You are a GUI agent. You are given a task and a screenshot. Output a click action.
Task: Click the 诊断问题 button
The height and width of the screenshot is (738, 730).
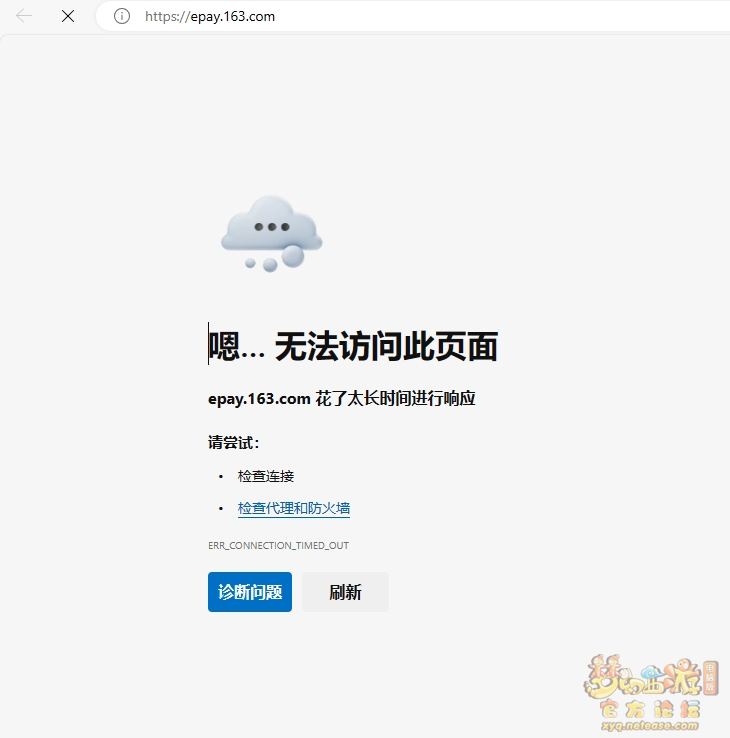click(x=250, y=592)
